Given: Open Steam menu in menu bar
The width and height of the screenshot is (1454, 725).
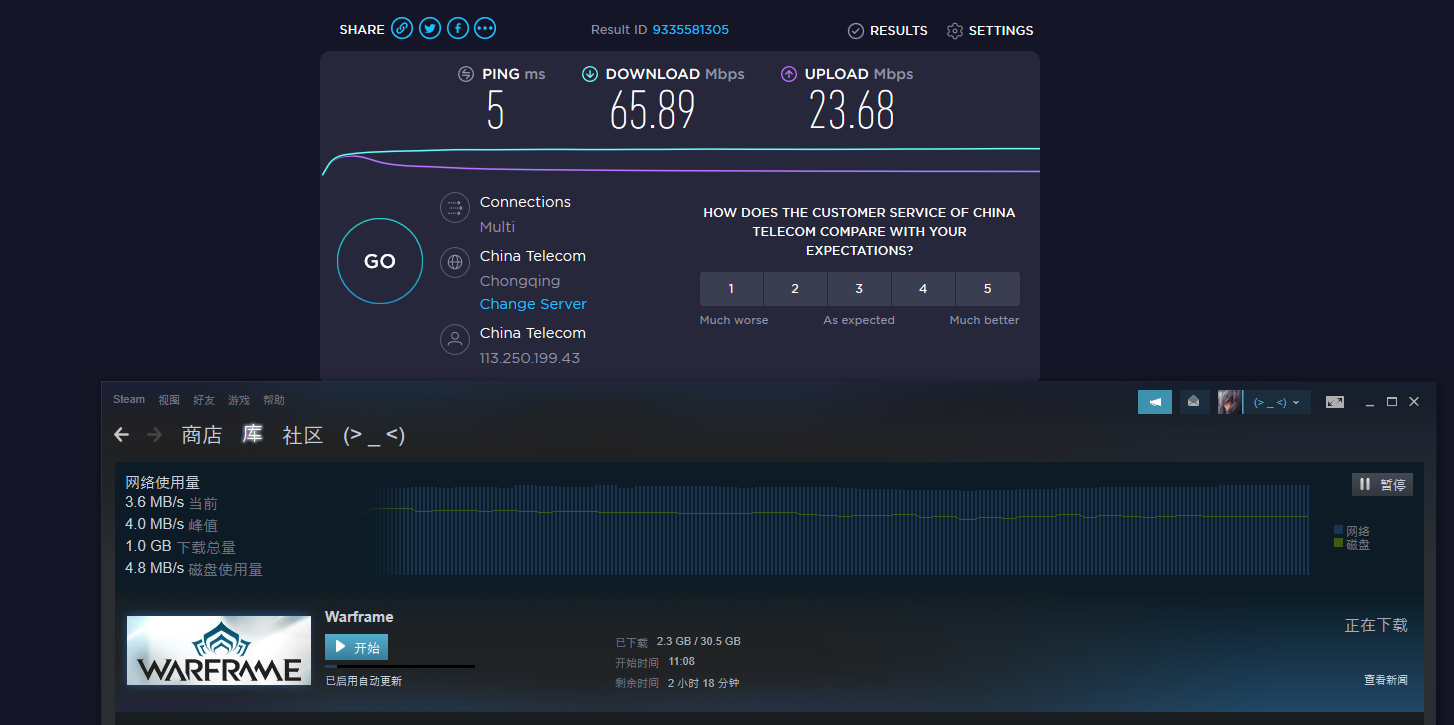Looking at the screenshot, I should pos(129,400).
